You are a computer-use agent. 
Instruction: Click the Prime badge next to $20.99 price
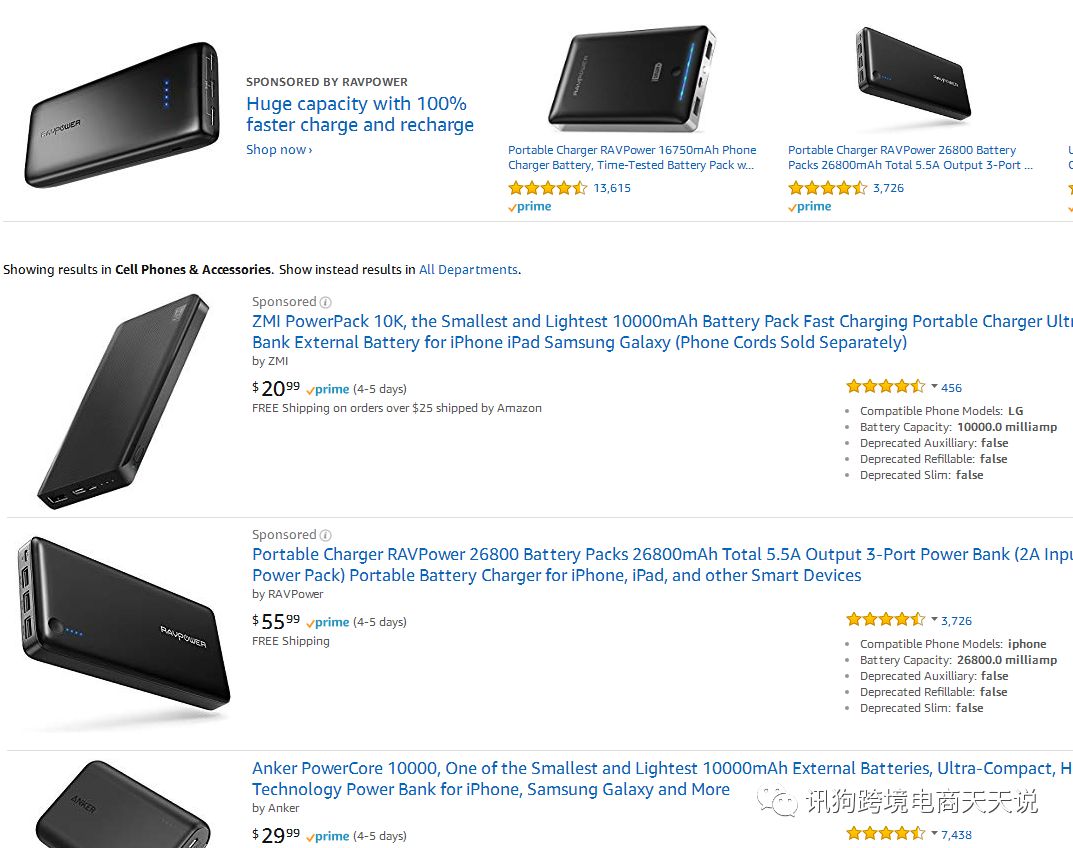pos(328,389)
